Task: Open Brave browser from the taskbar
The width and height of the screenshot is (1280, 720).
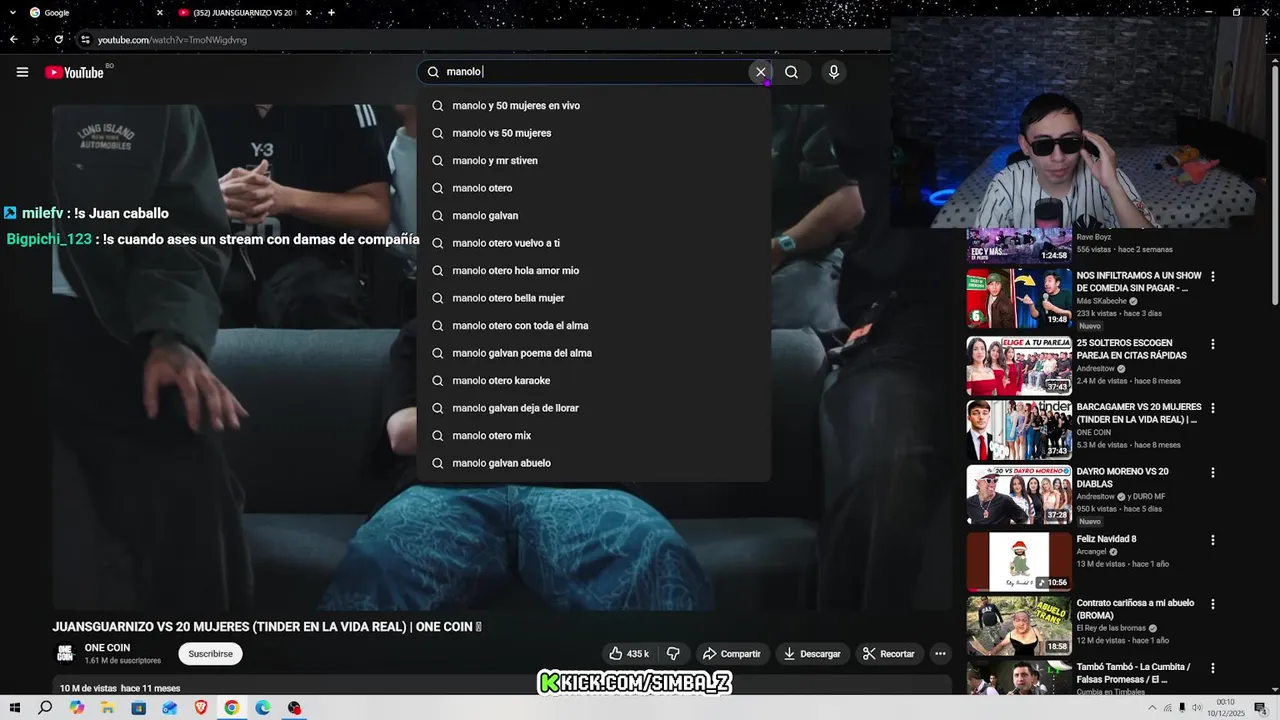Action: 200,707
